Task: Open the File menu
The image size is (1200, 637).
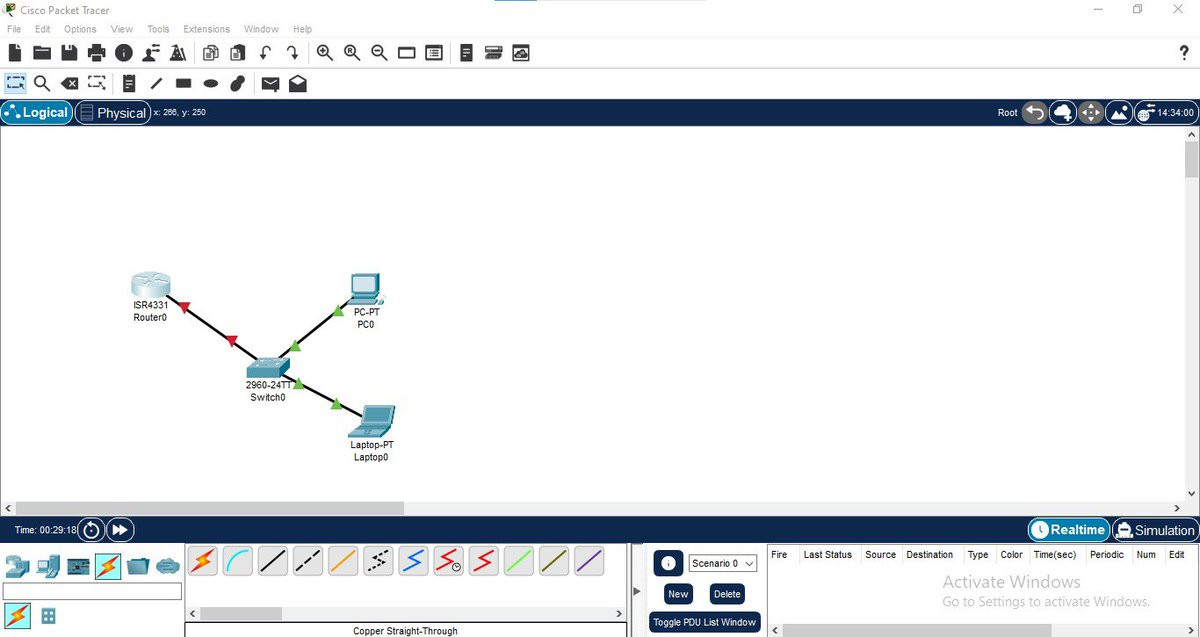Action: coord(14,29)
